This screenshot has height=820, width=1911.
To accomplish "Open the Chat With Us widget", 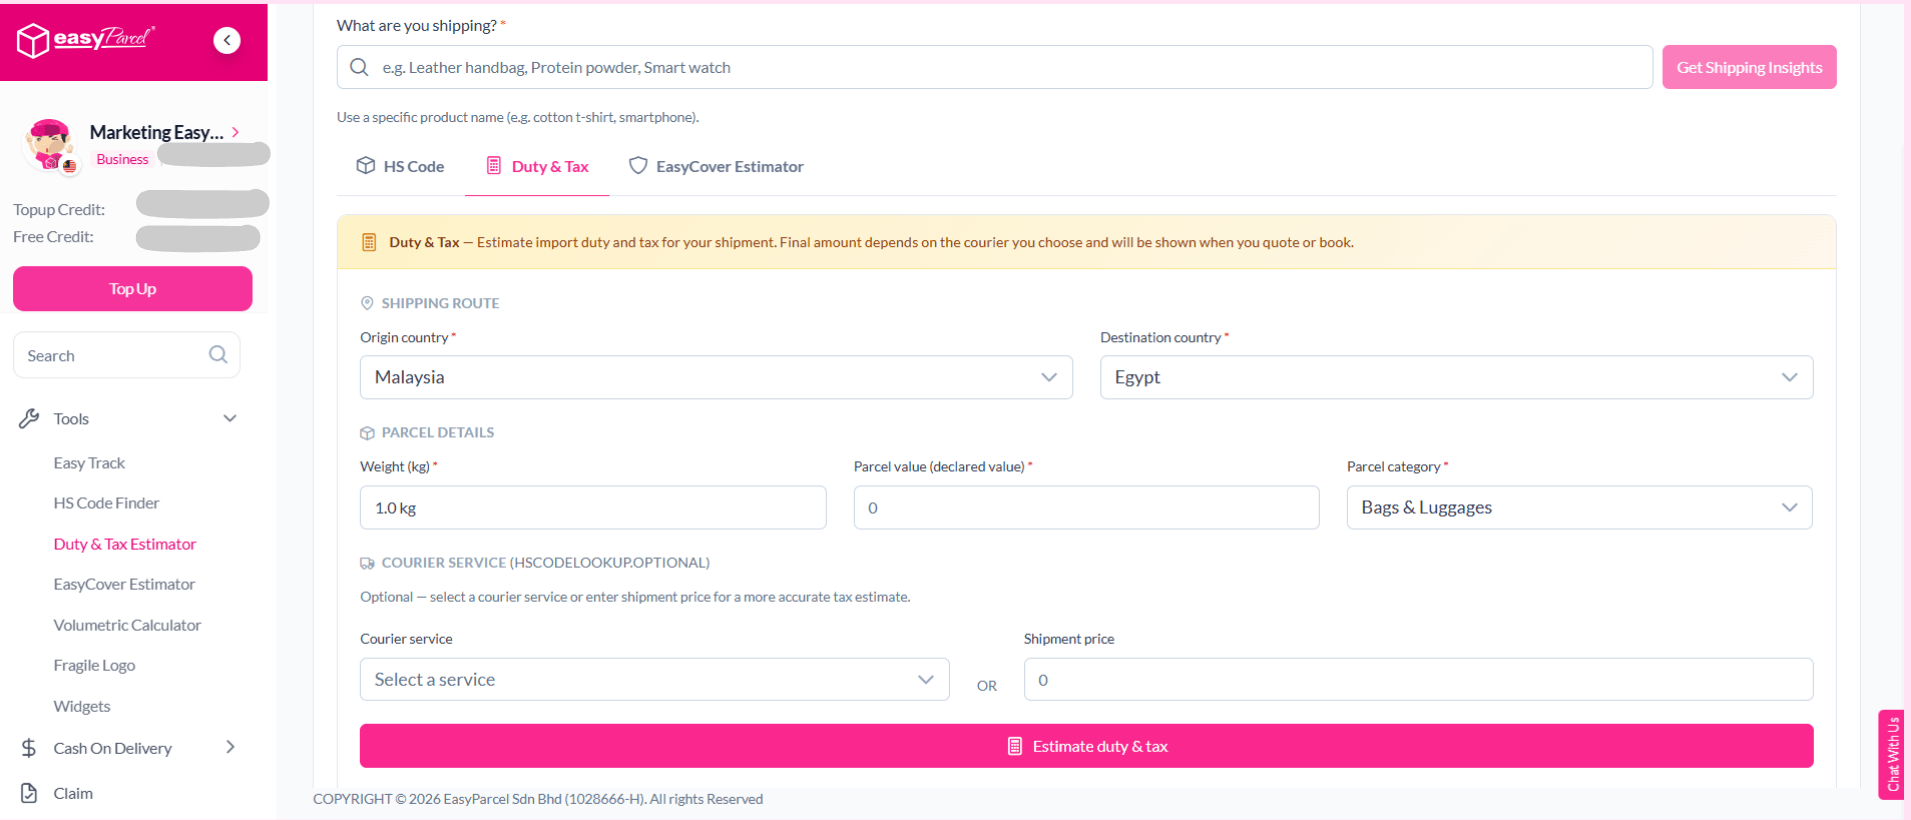I will coord(1891,755).
